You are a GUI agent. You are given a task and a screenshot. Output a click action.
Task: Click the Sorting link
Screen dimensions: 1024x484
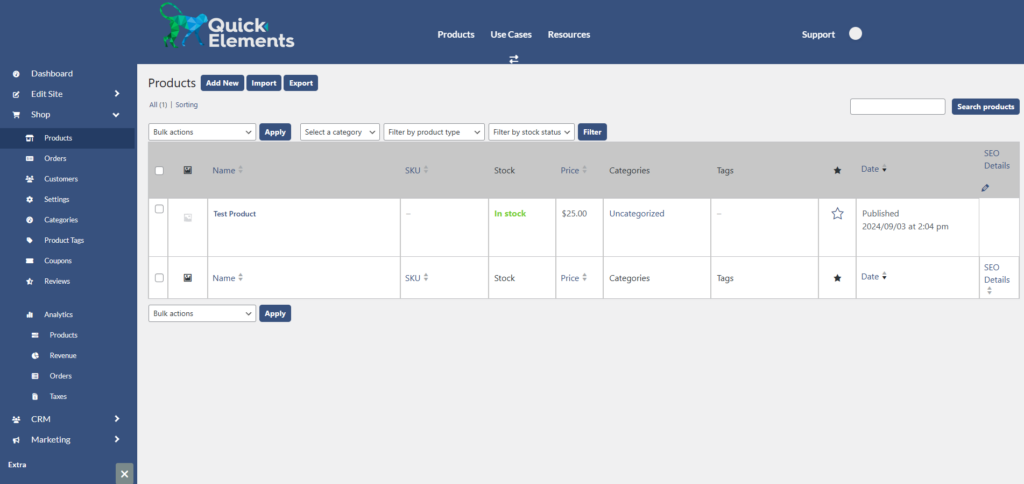tap(187, 105)
